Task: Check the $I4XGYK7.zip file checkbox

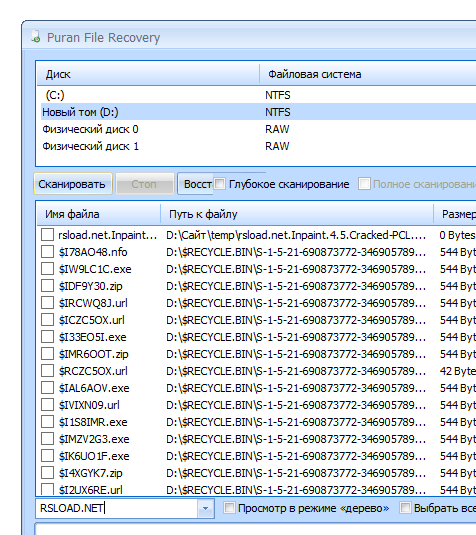Action: [x=47, y=473]
